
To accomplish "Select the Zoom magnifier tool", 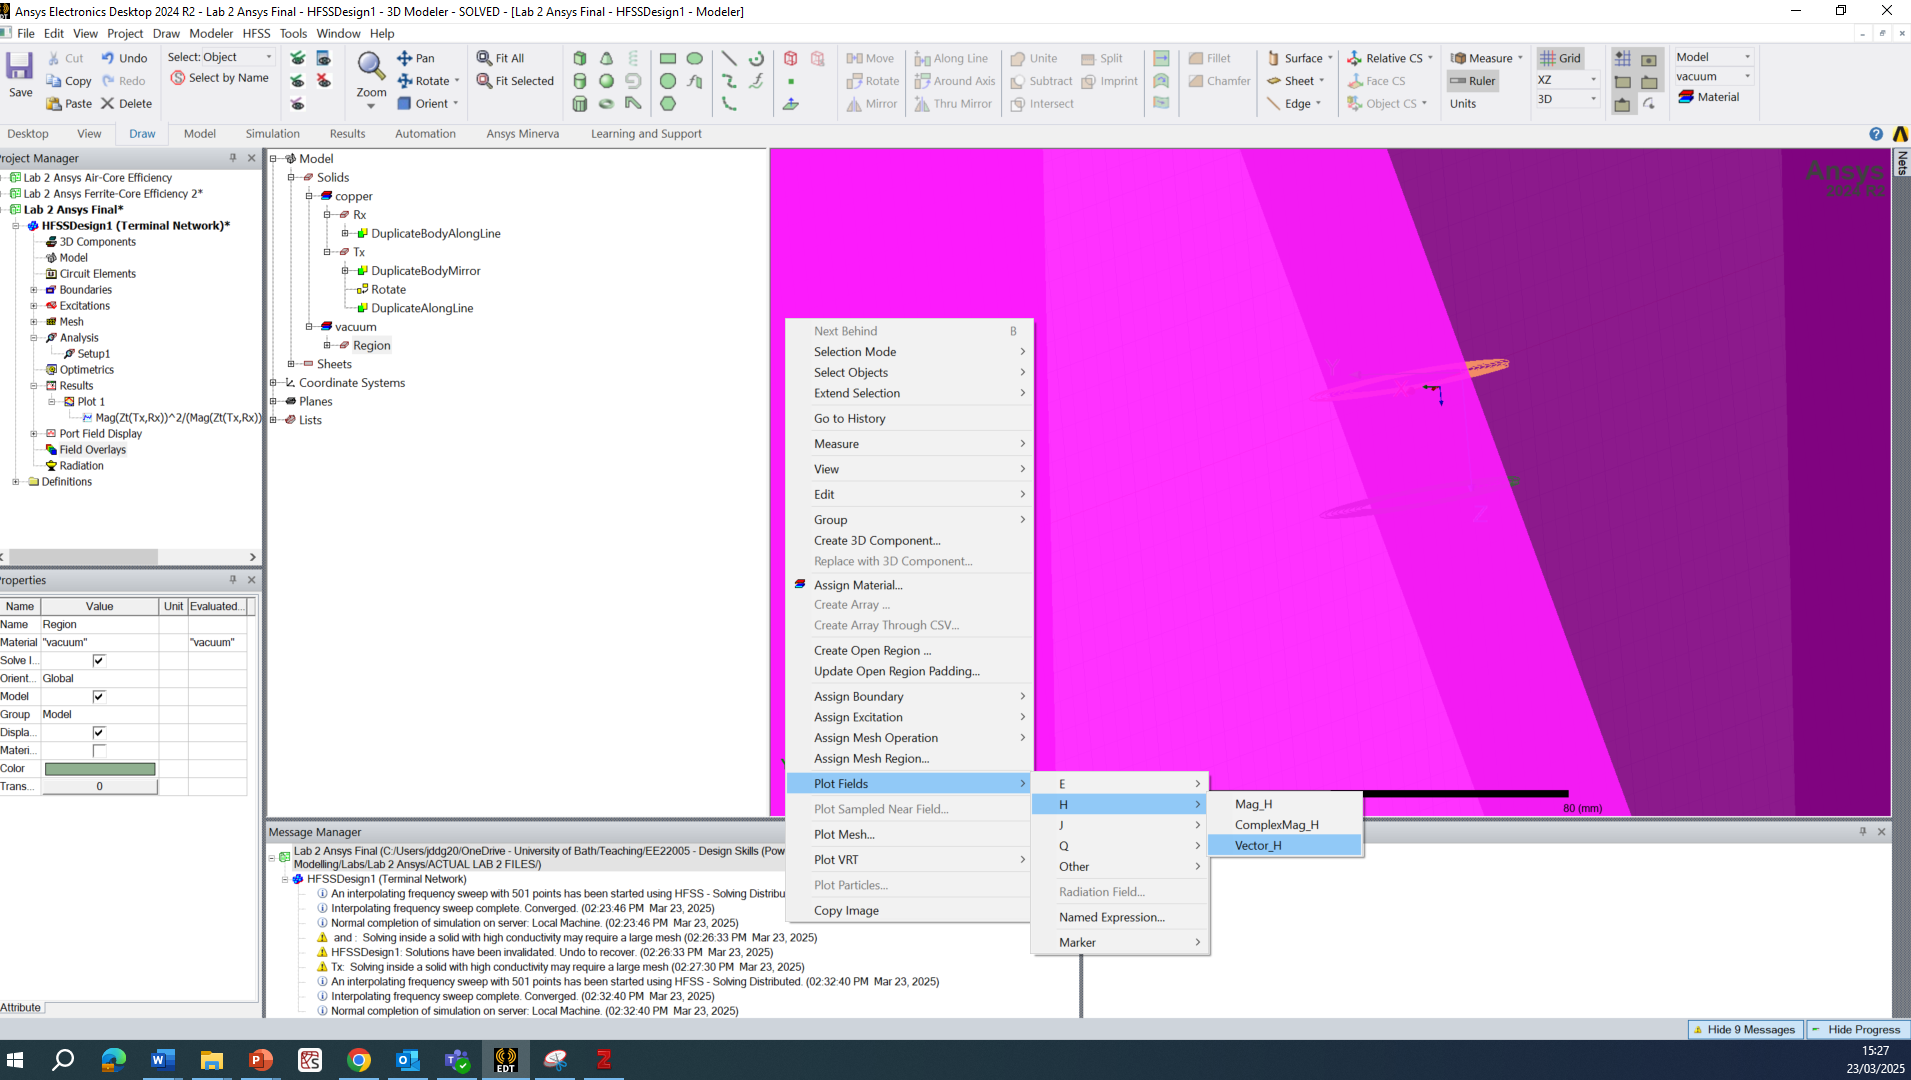I will (371, 68).
